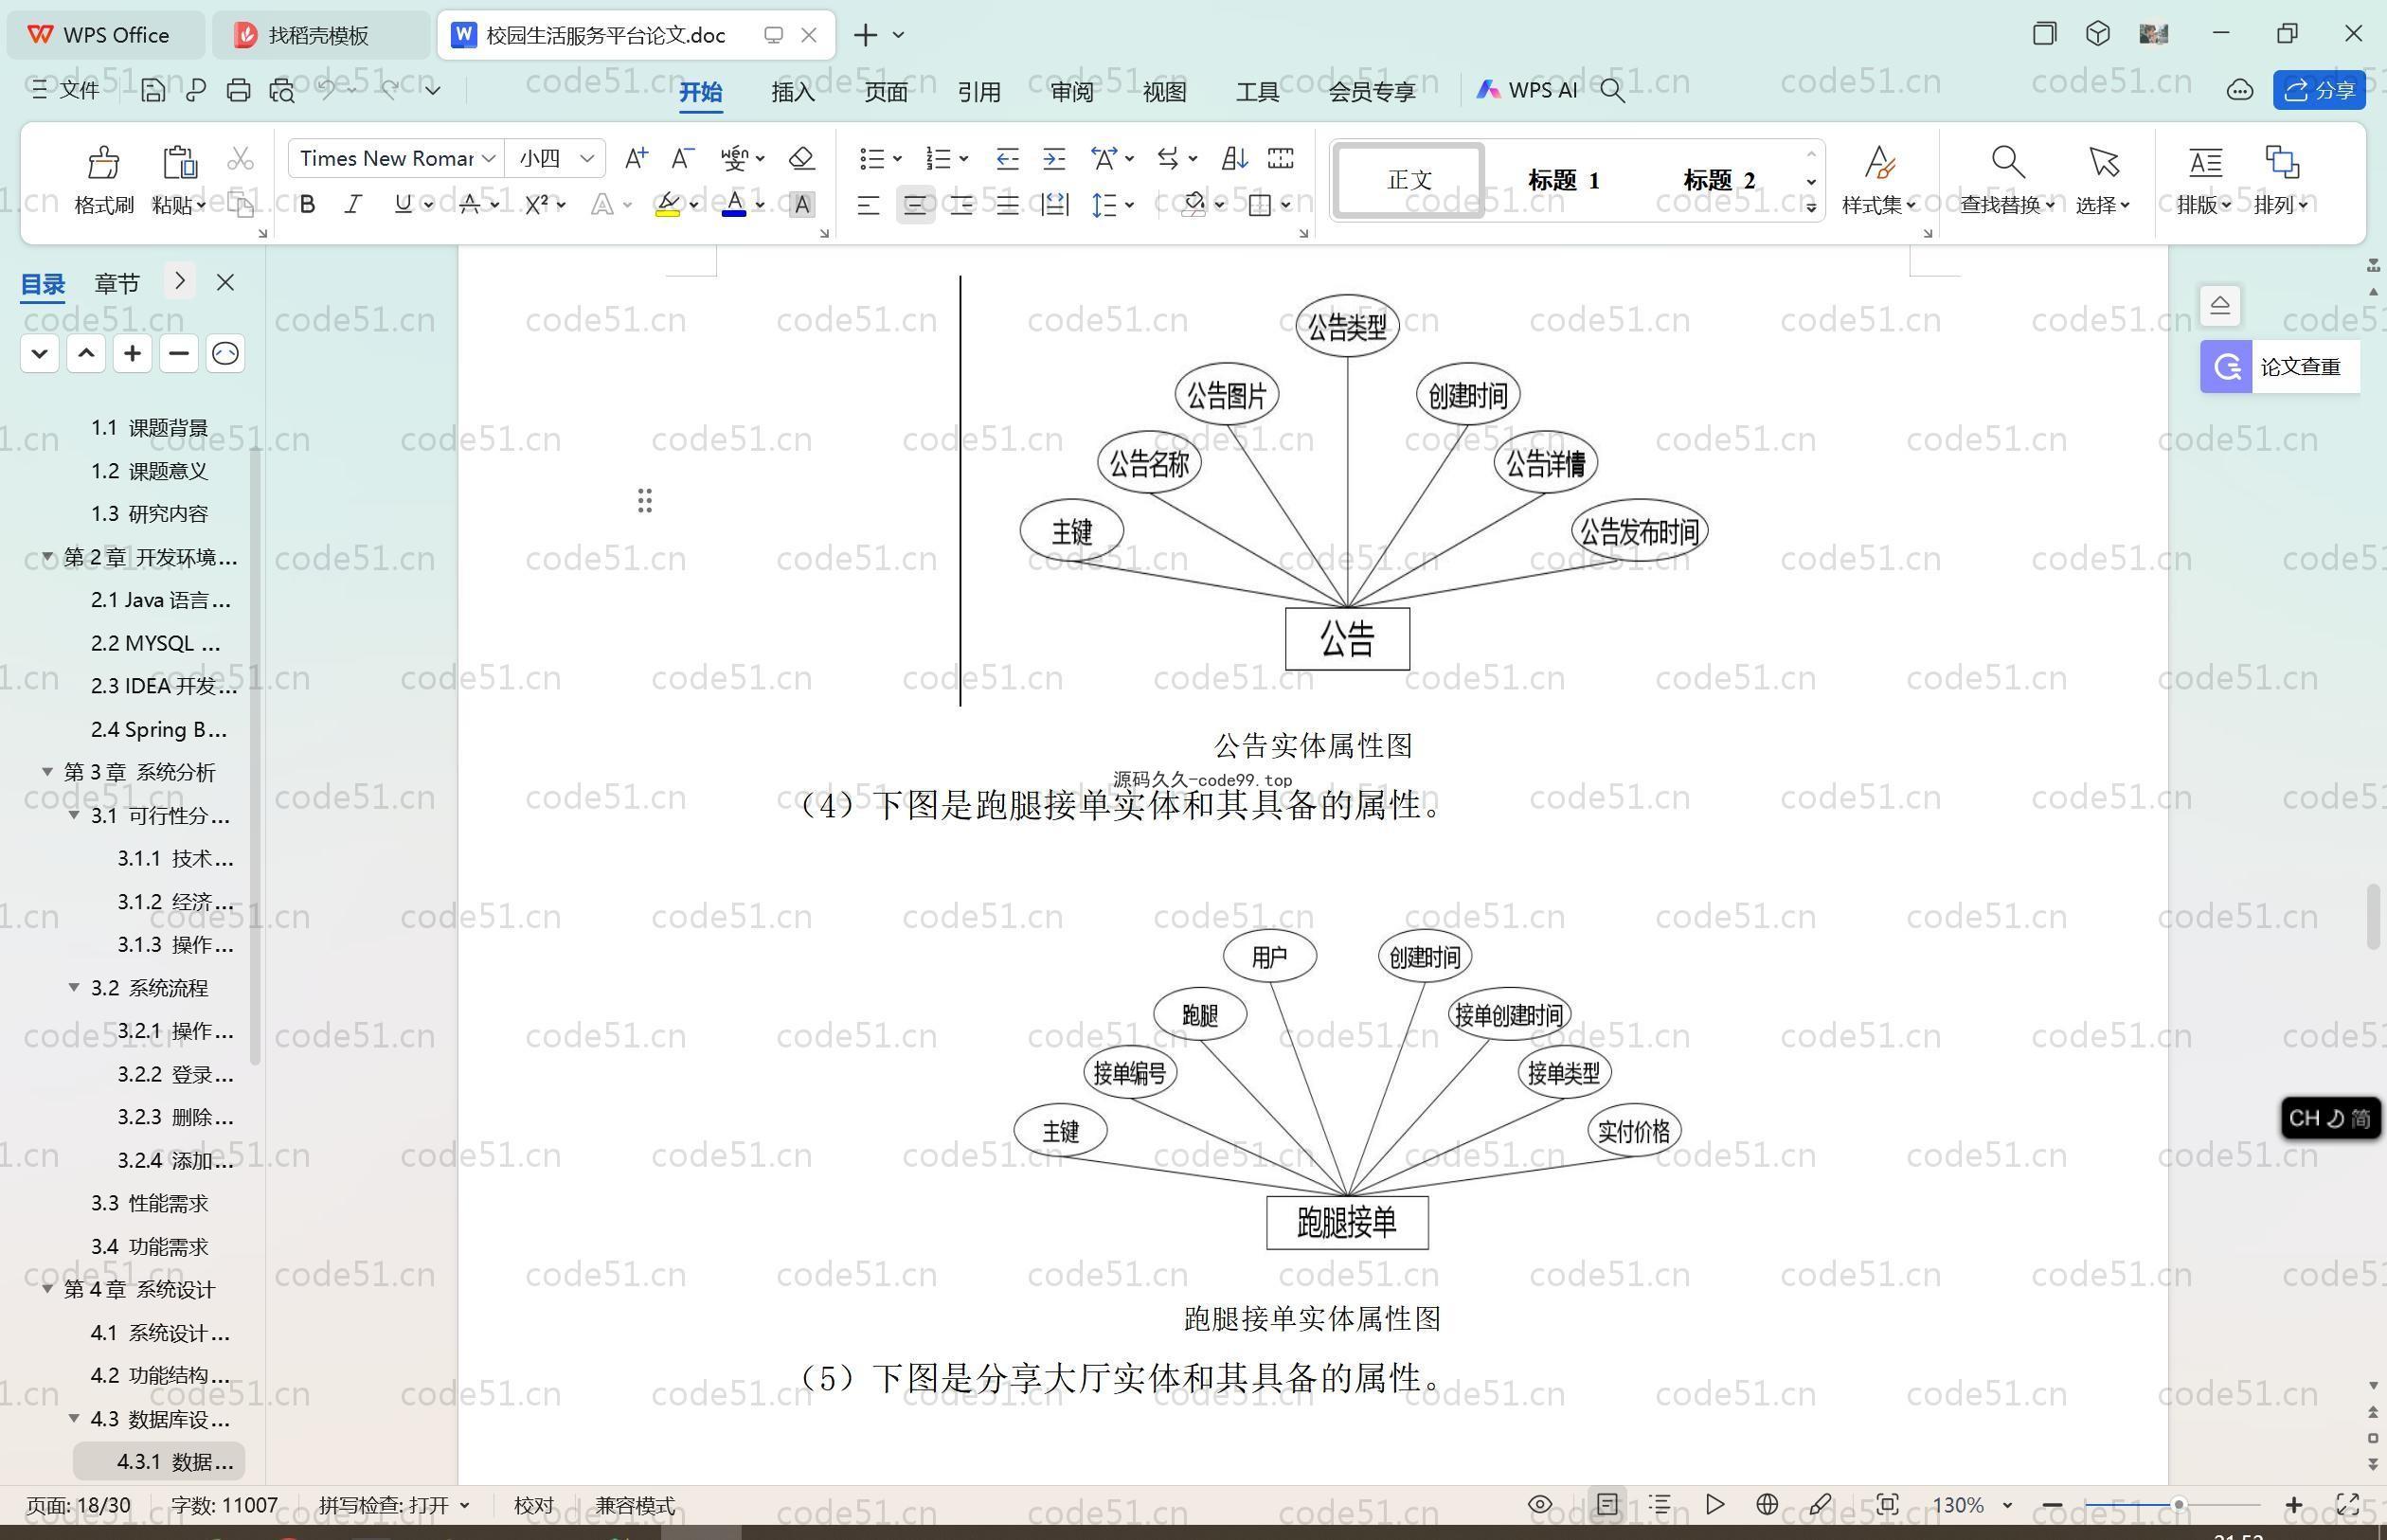
Task: Collapse 3.2 系统流程 tree node
Action: pos(74,987)
